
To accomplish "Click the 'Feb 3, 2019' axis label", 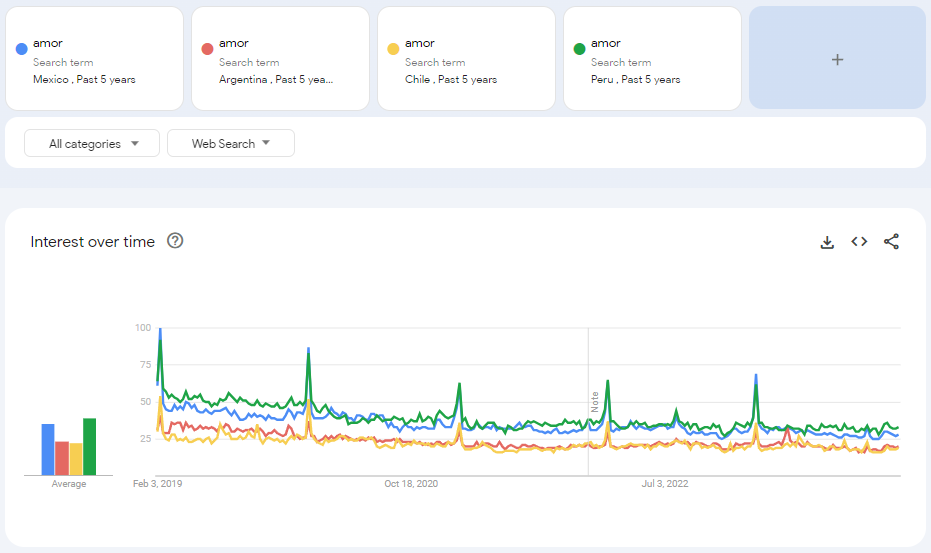I will pyautogui.click(x=157, y=484).
